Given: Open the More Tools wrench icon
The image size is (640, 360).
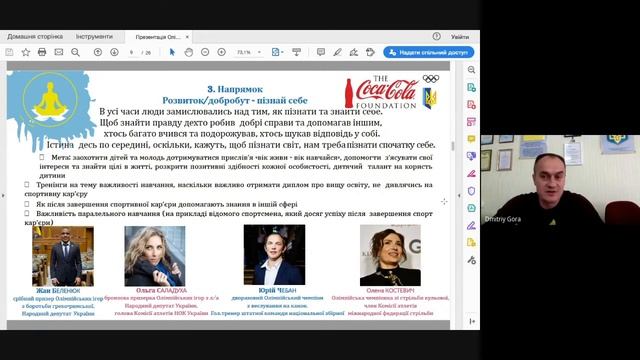Looking at the screenshot, I should coord(471,260).
